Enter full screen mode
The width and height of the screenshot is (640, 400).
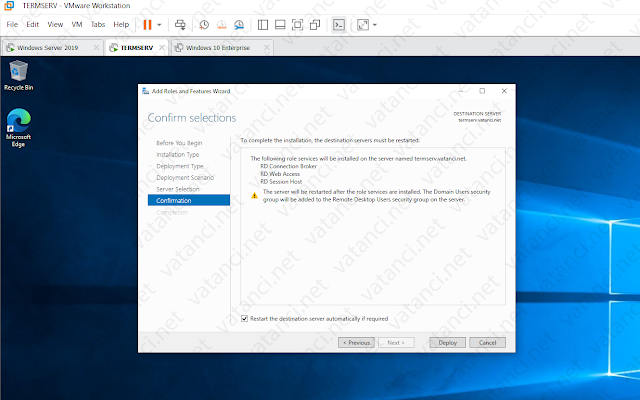[298, 25]
